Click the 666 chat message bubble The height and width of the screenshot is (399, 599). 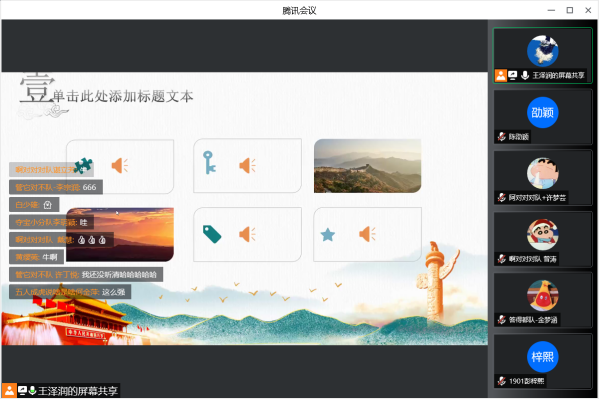pyautogui.click(x=56, y=187)
